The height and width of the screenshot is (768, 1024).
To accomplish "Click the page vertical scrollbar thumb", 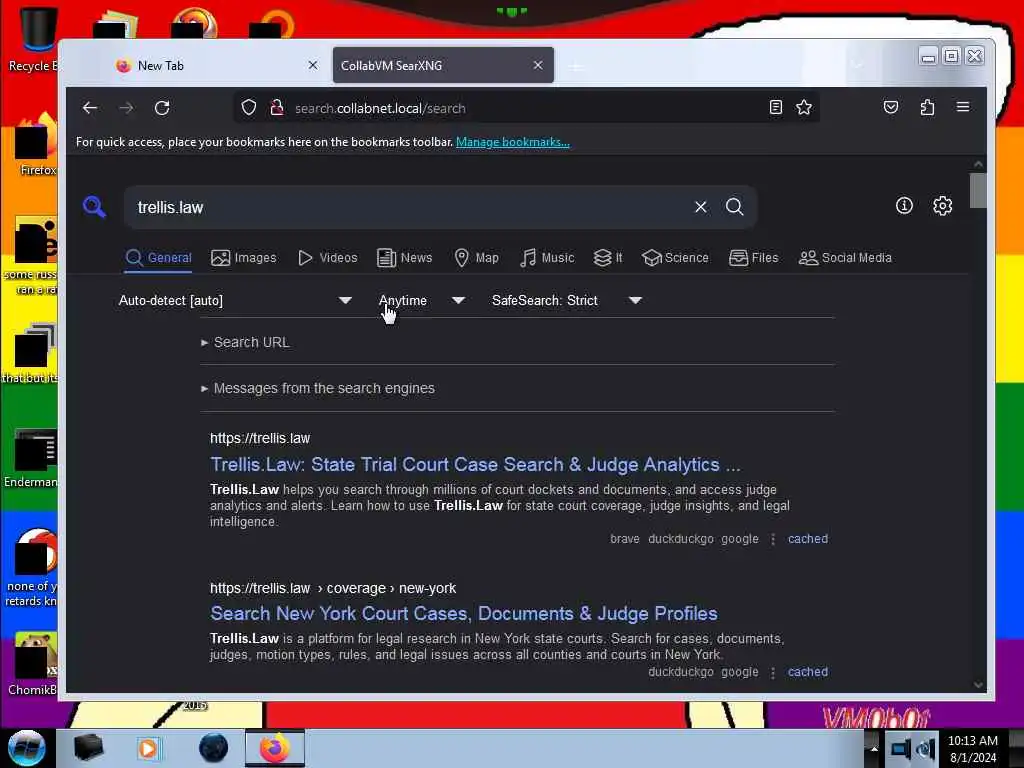I will click(x=978, y=190).
